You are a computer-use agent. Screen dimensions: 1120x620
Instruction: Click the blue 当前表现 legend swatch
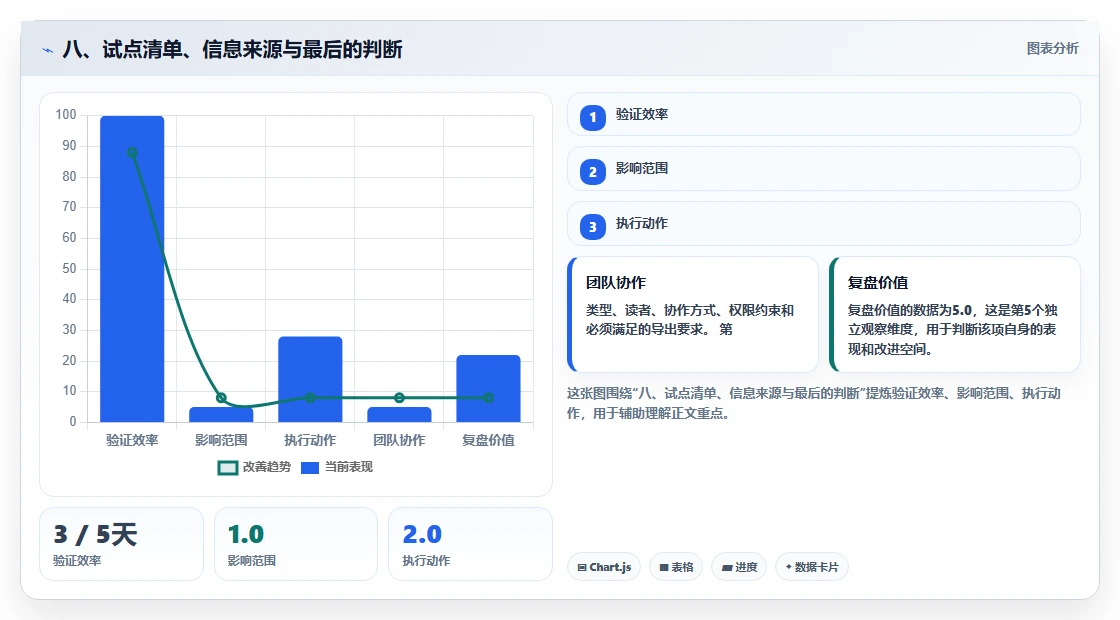coord(309,468)
